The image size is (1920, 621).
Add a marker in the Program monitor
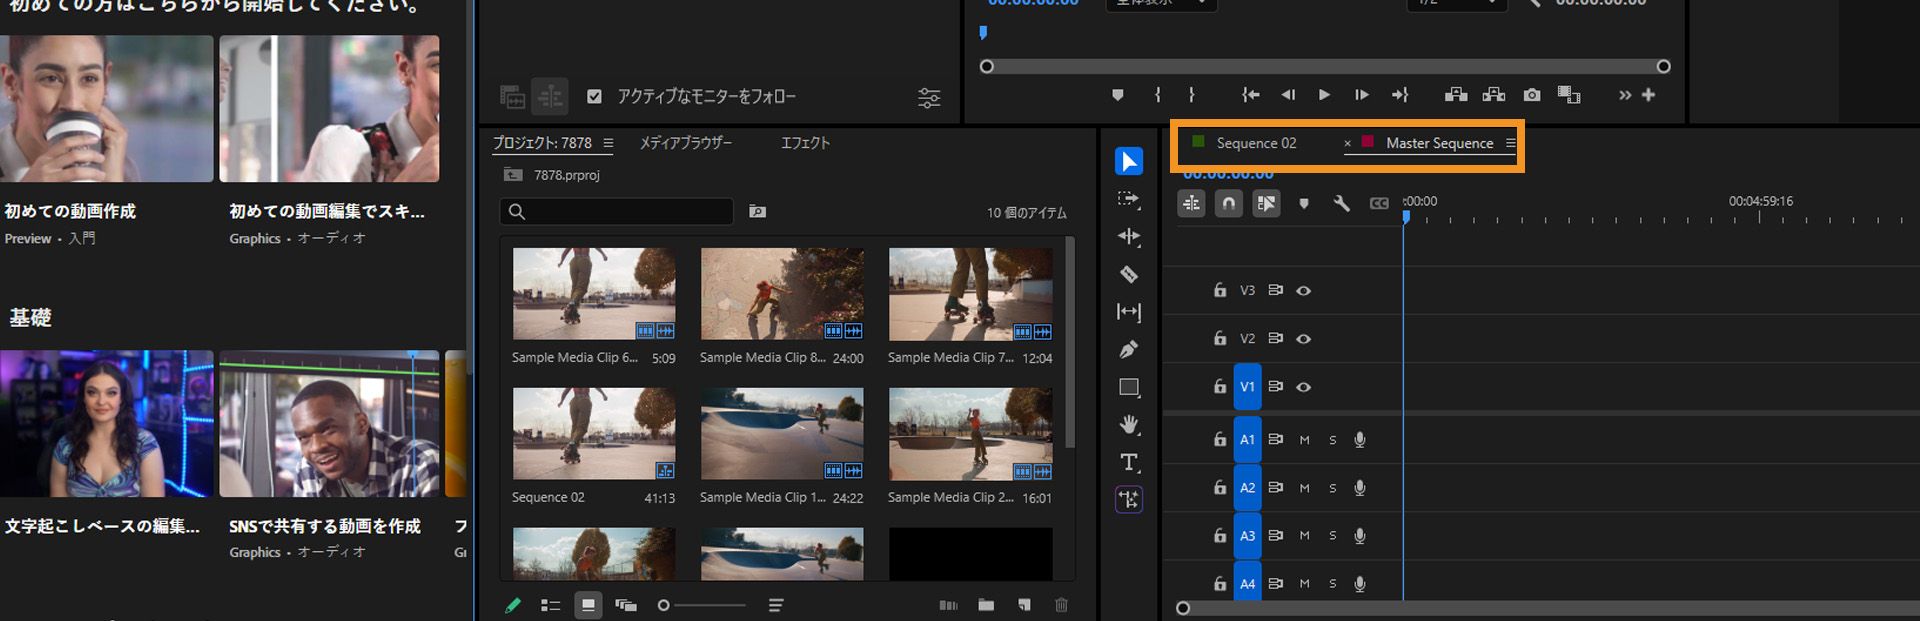[x=1118, y=95]
